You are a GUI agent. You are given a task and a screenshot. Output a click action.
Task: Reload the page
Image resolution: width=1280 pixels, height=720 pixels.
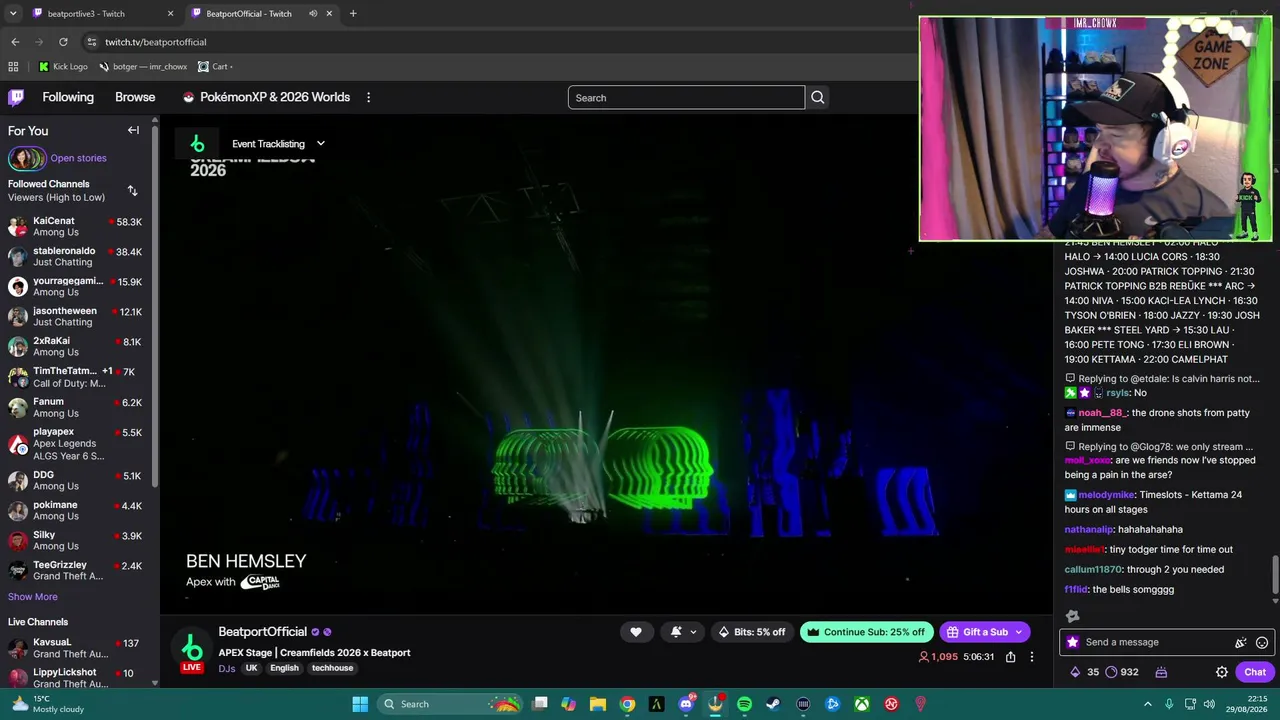pyautogui.click(x=63, y=42)
